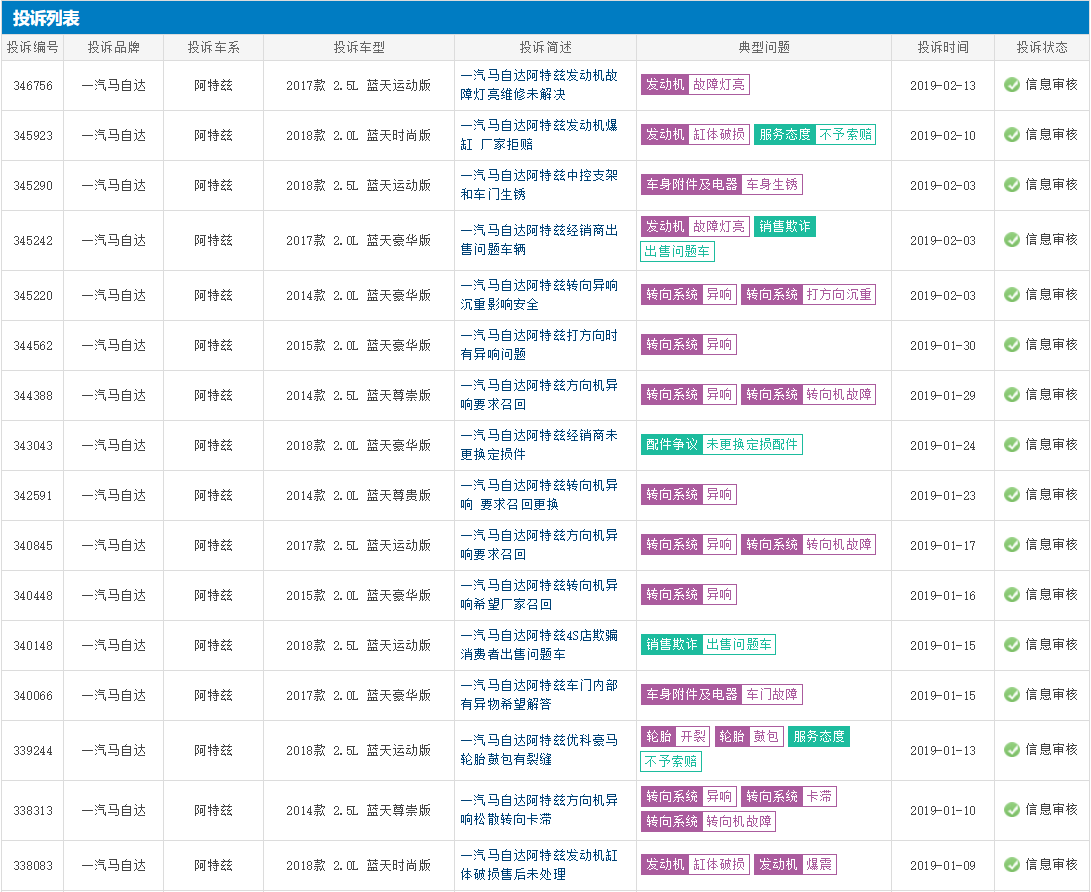Click the 投诉状态 column header
The image size is (1091, 892).
1042,47
